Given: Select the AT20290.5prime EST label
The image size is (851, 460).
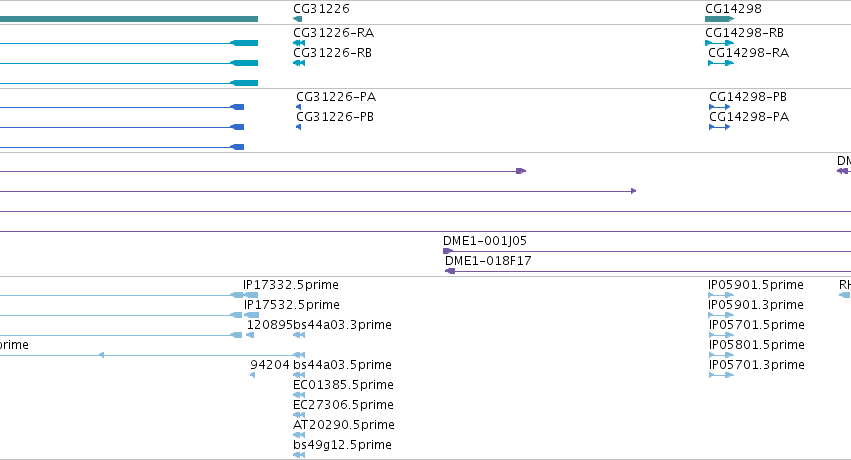Looking at the screenshot, I should [344, 425].
